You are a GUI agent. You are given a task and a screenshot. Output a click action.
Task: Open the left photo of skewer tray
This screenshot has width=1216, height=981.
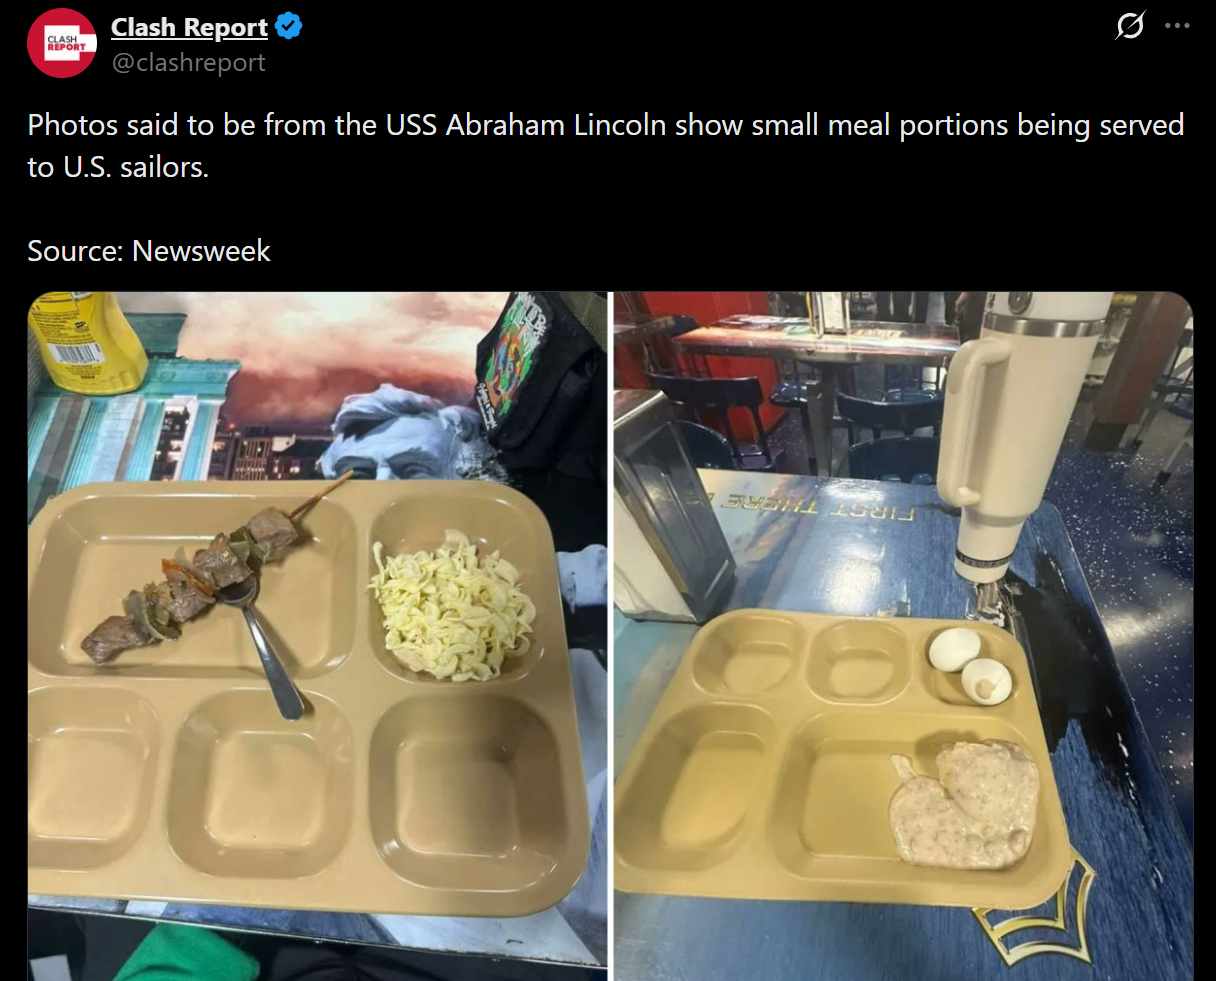click(317, 636)
